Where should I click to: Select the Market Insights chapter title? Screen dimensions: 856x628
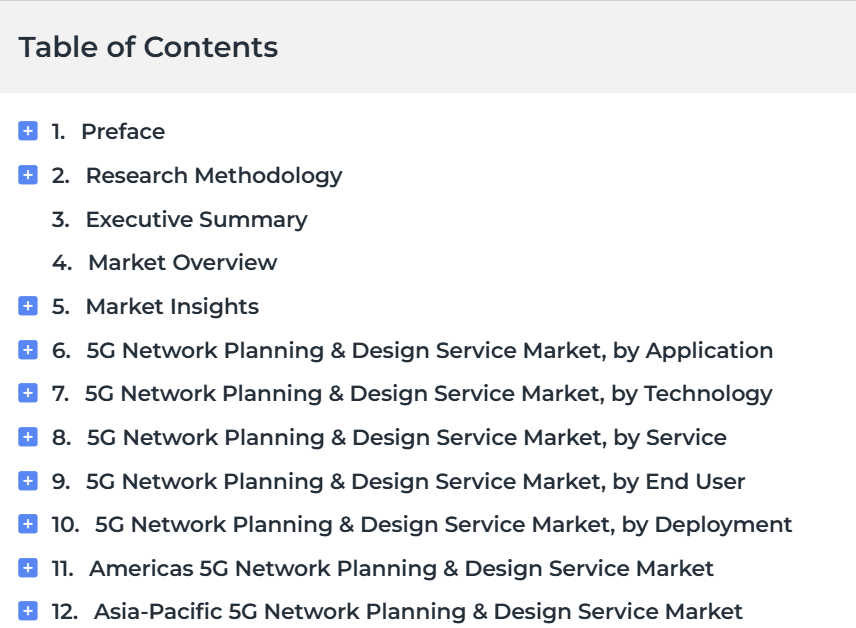[173, 306]
